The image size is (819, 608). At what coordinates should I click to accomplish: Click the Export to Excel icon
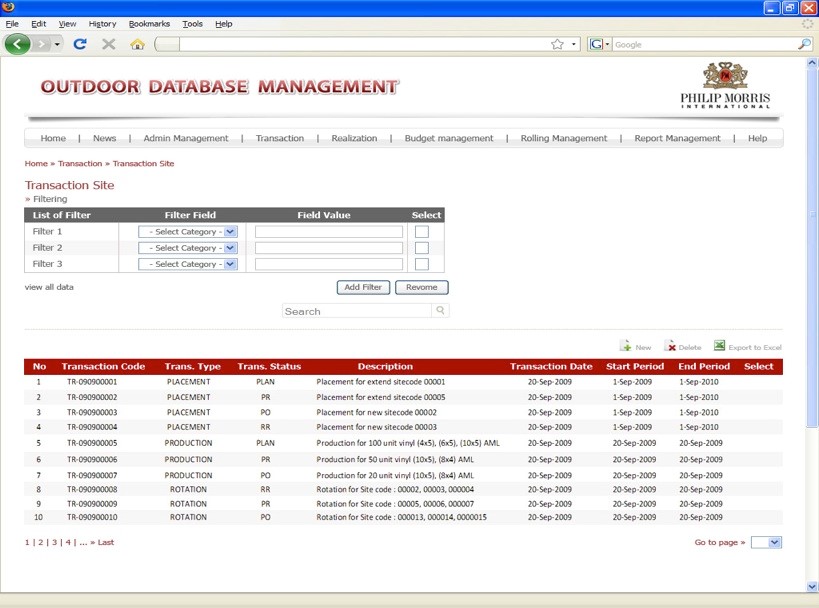coord(719,346)
